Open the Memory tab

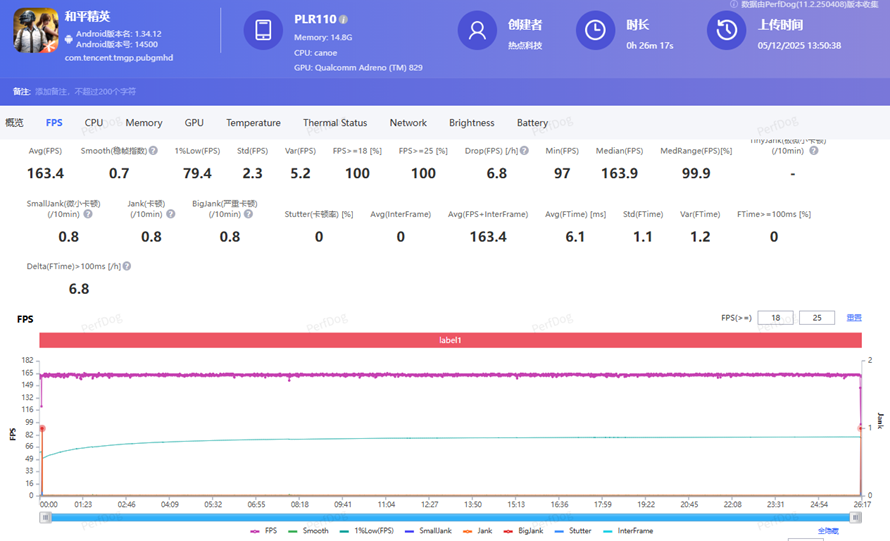(144, 123)
